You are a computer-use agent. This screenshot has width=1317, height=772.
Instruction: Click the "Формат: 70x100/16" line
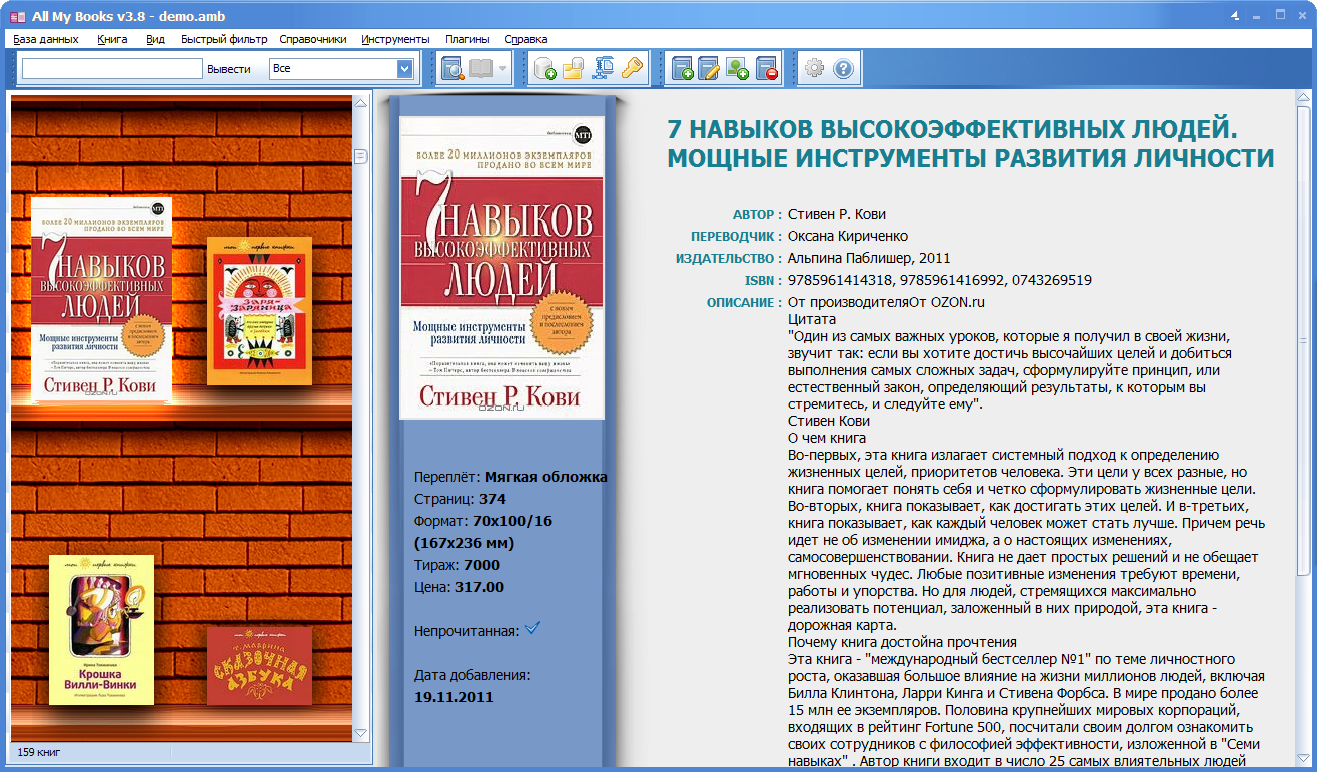tap(483, 521)
